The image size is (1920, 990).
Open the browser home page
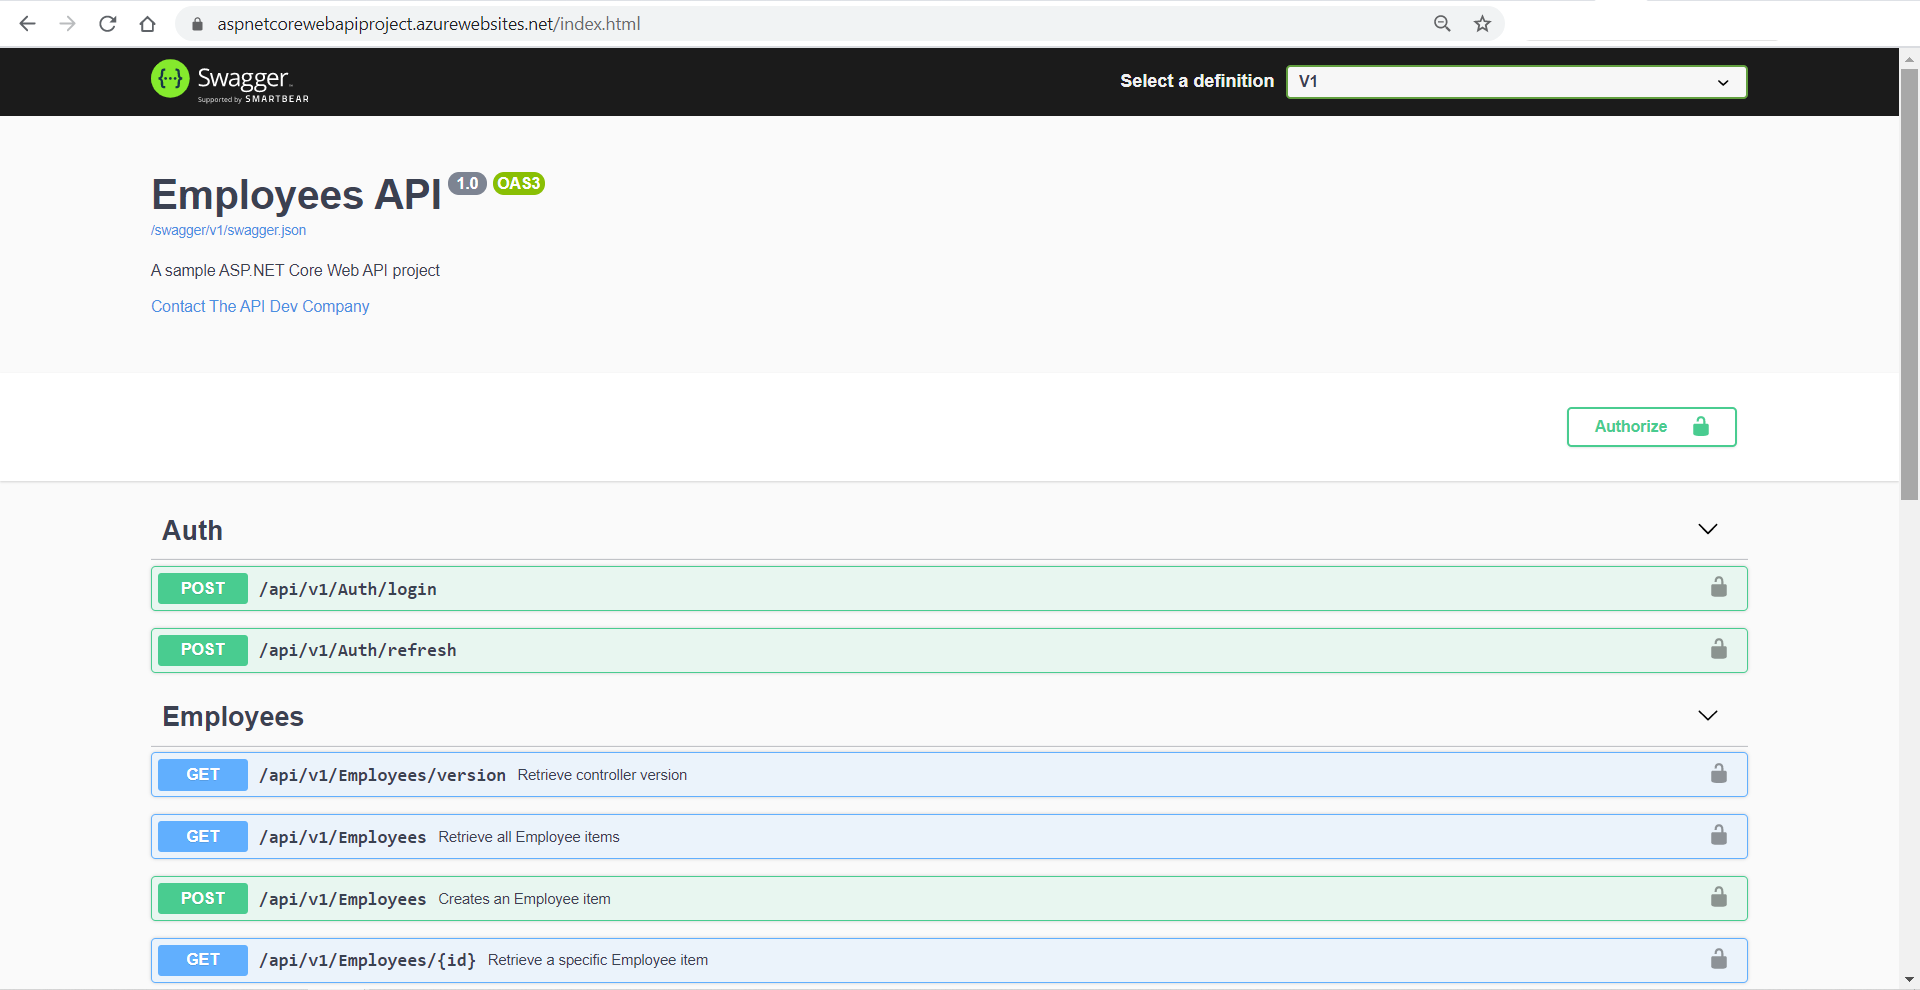coord(148,24)
